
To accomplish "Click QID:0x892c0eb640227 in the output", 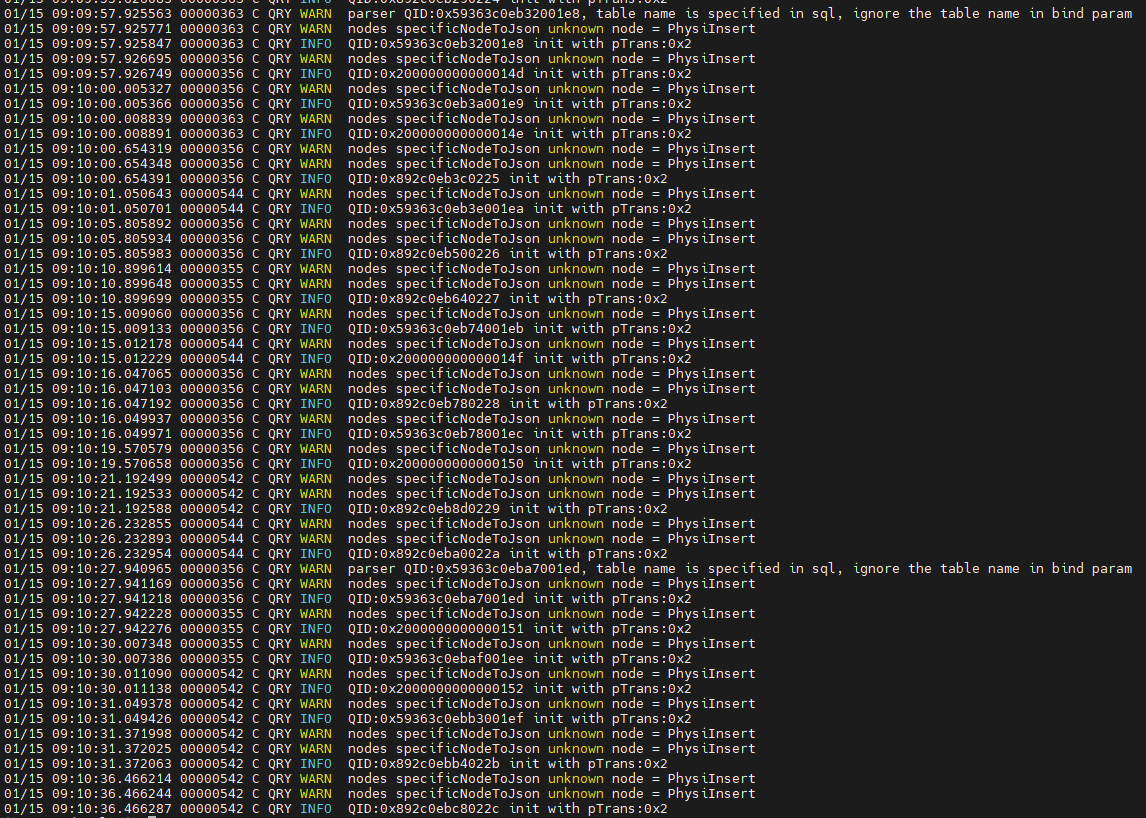I will point(425,299).
